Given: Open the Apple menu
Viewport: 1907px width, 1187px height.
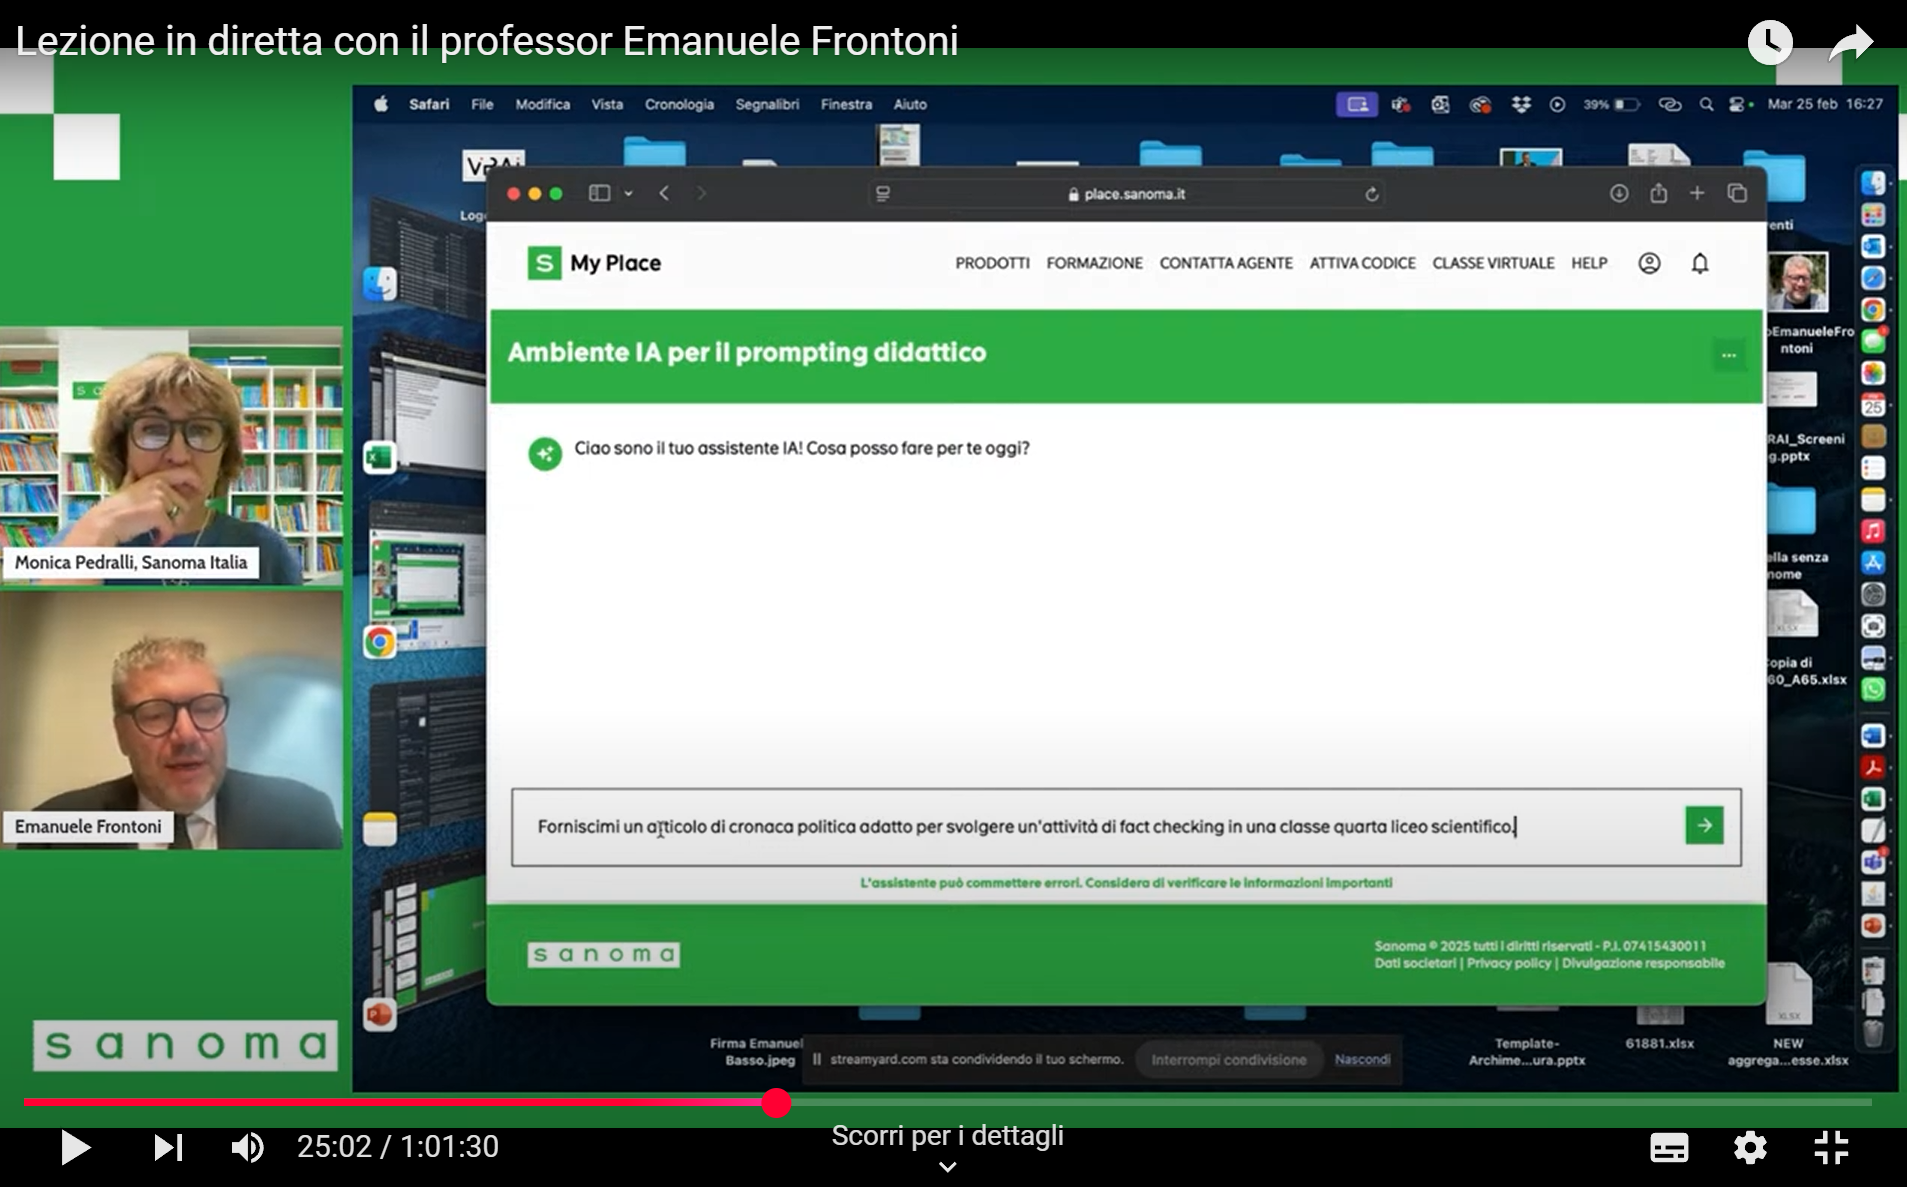Looking at the screenshot, I should (381, 104).
